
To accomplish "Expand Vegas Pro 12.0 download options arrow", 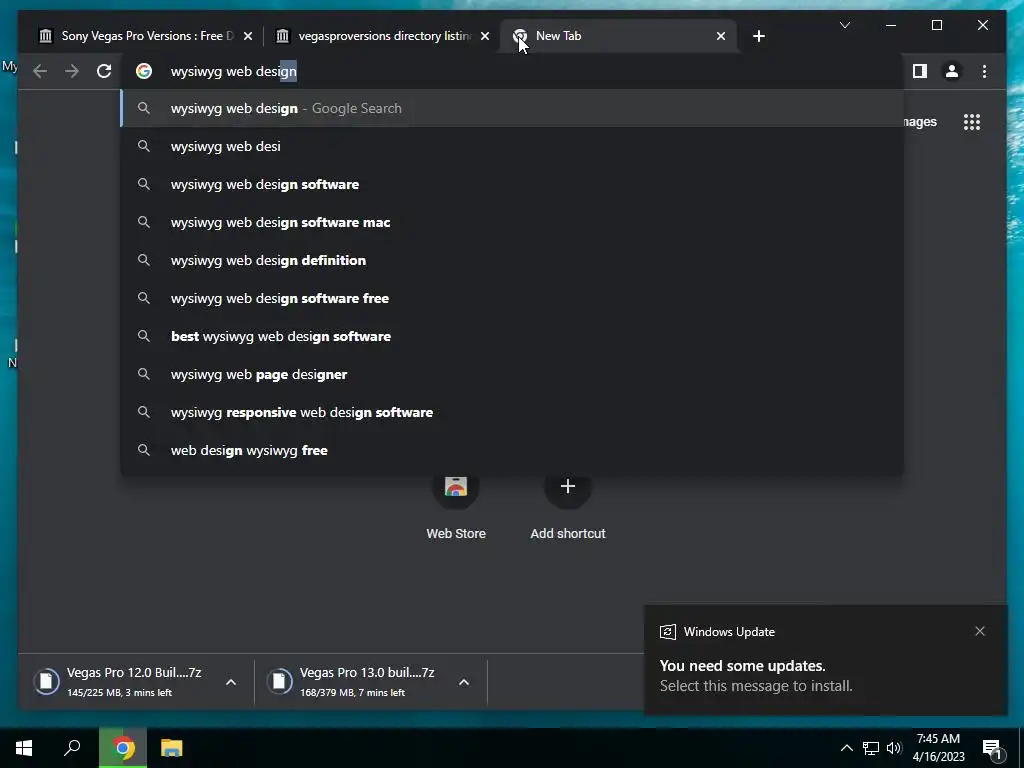I will pyautogui.click(x=231, y=682).
